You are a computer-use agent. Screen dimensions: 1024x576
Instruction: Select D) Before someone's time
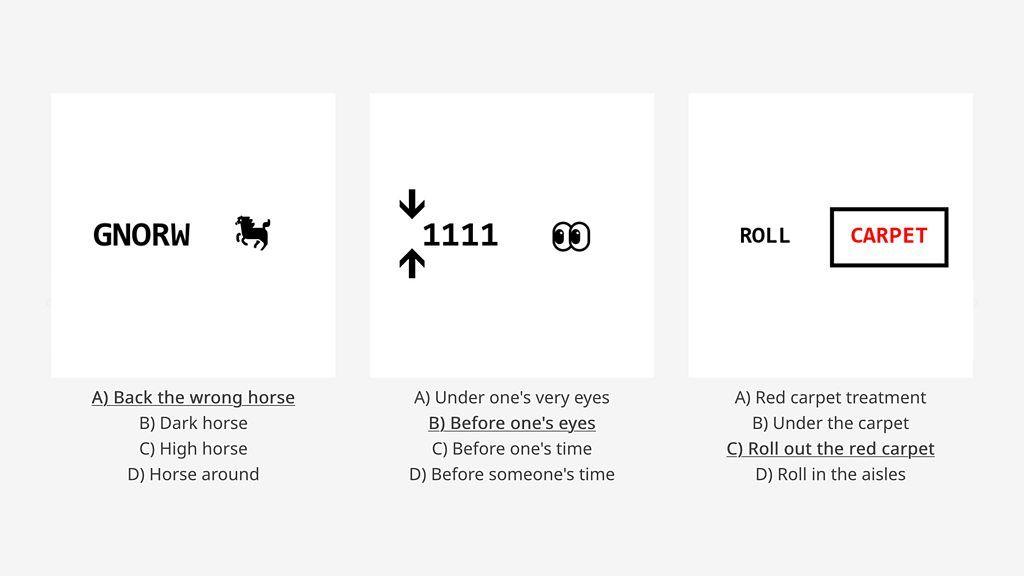point(512,474)
